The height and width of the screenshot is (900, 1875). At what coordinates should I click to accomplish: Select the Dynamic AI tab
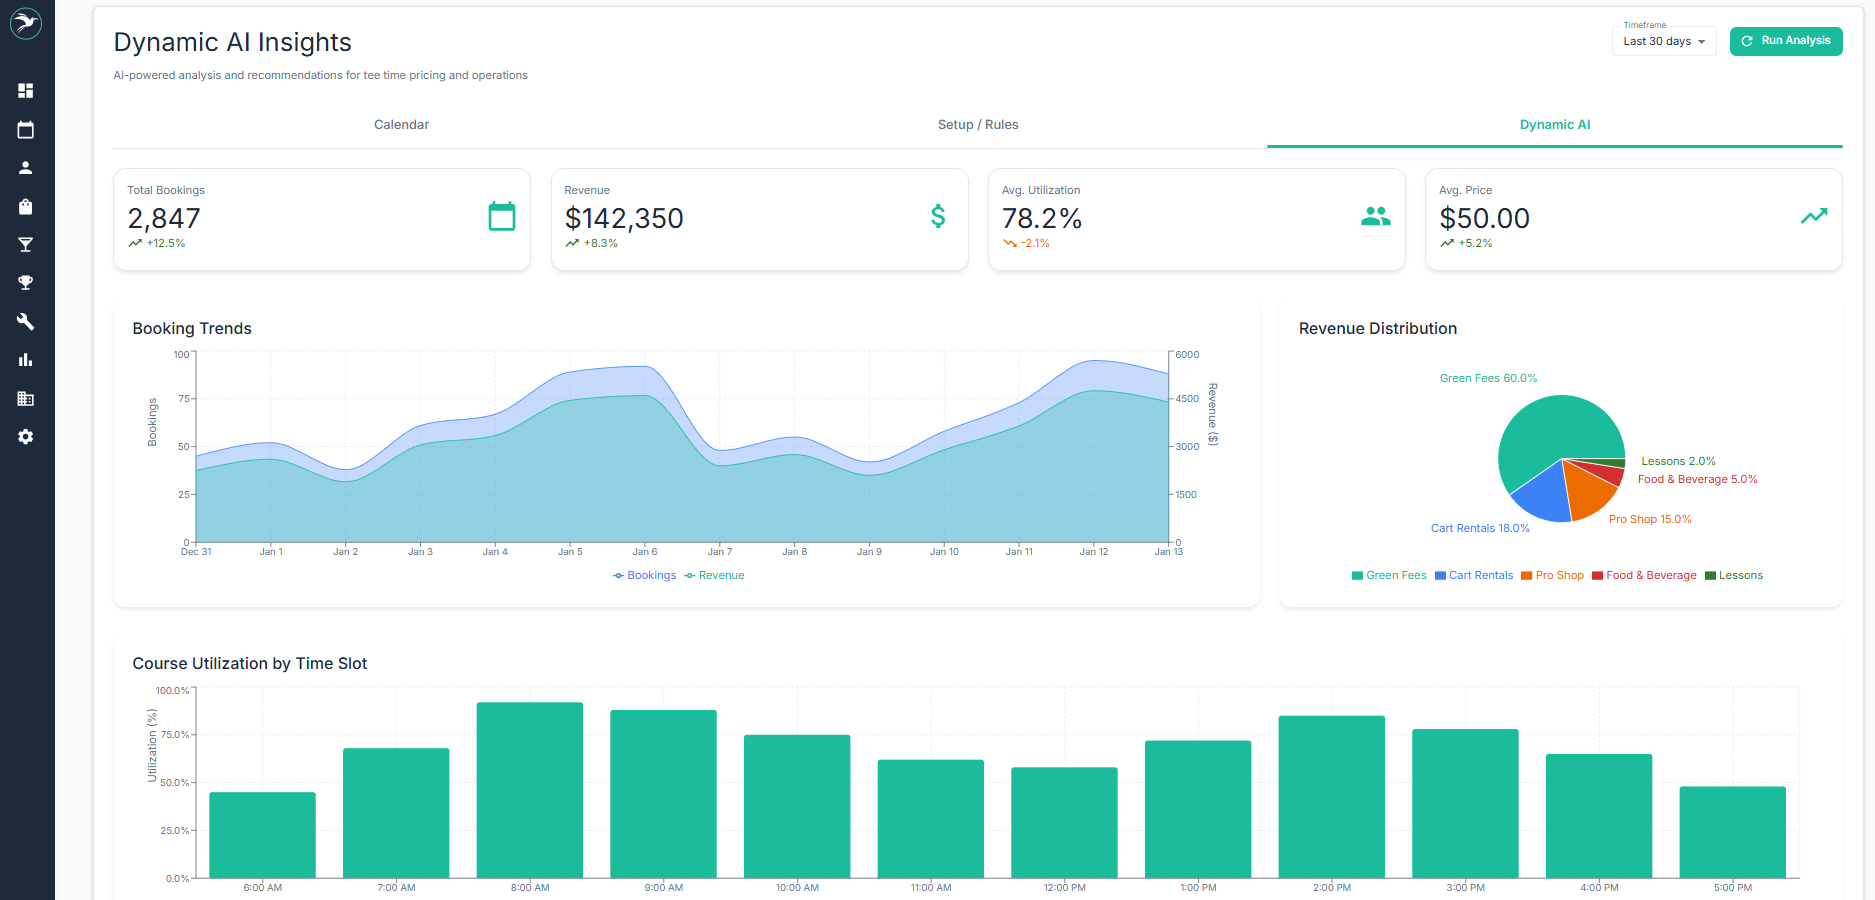pyautogui.click(x=1555, y=125)
